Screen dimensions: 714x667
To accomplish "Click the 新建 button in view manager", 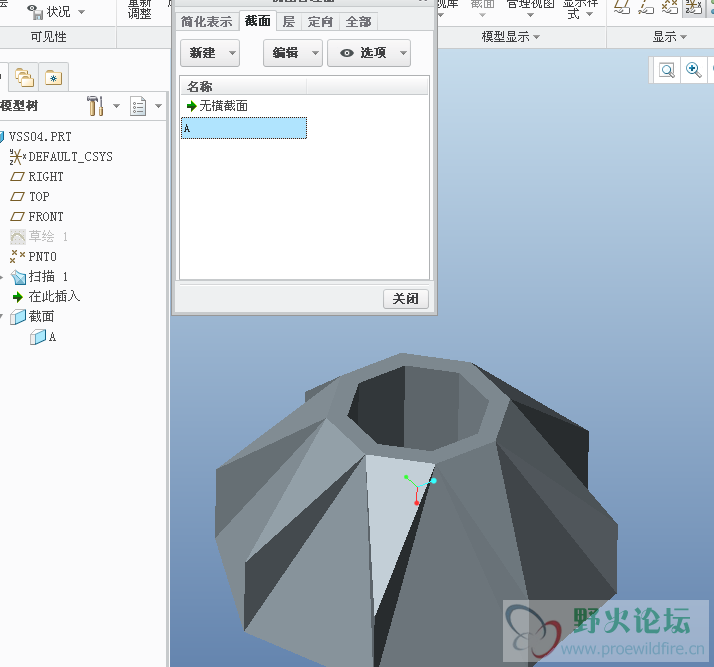I will click(x=203, y=53).
